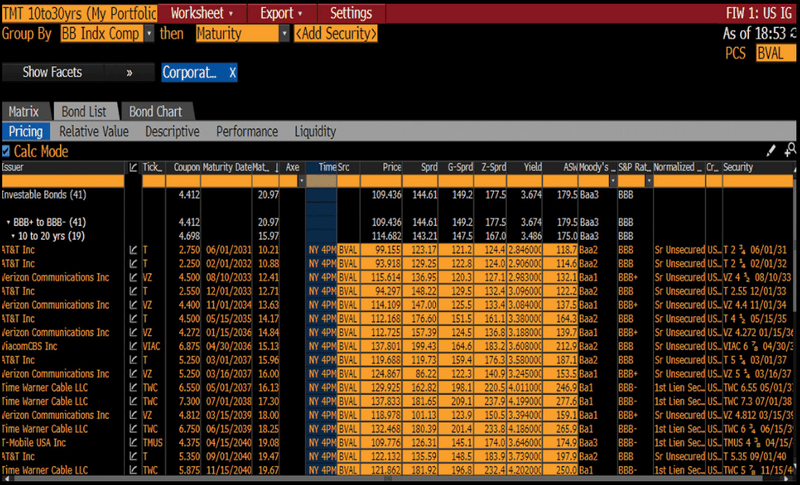This screenshot has width=800, height=485.
Task: Click the search people icon at right
Action: [790, 149]
